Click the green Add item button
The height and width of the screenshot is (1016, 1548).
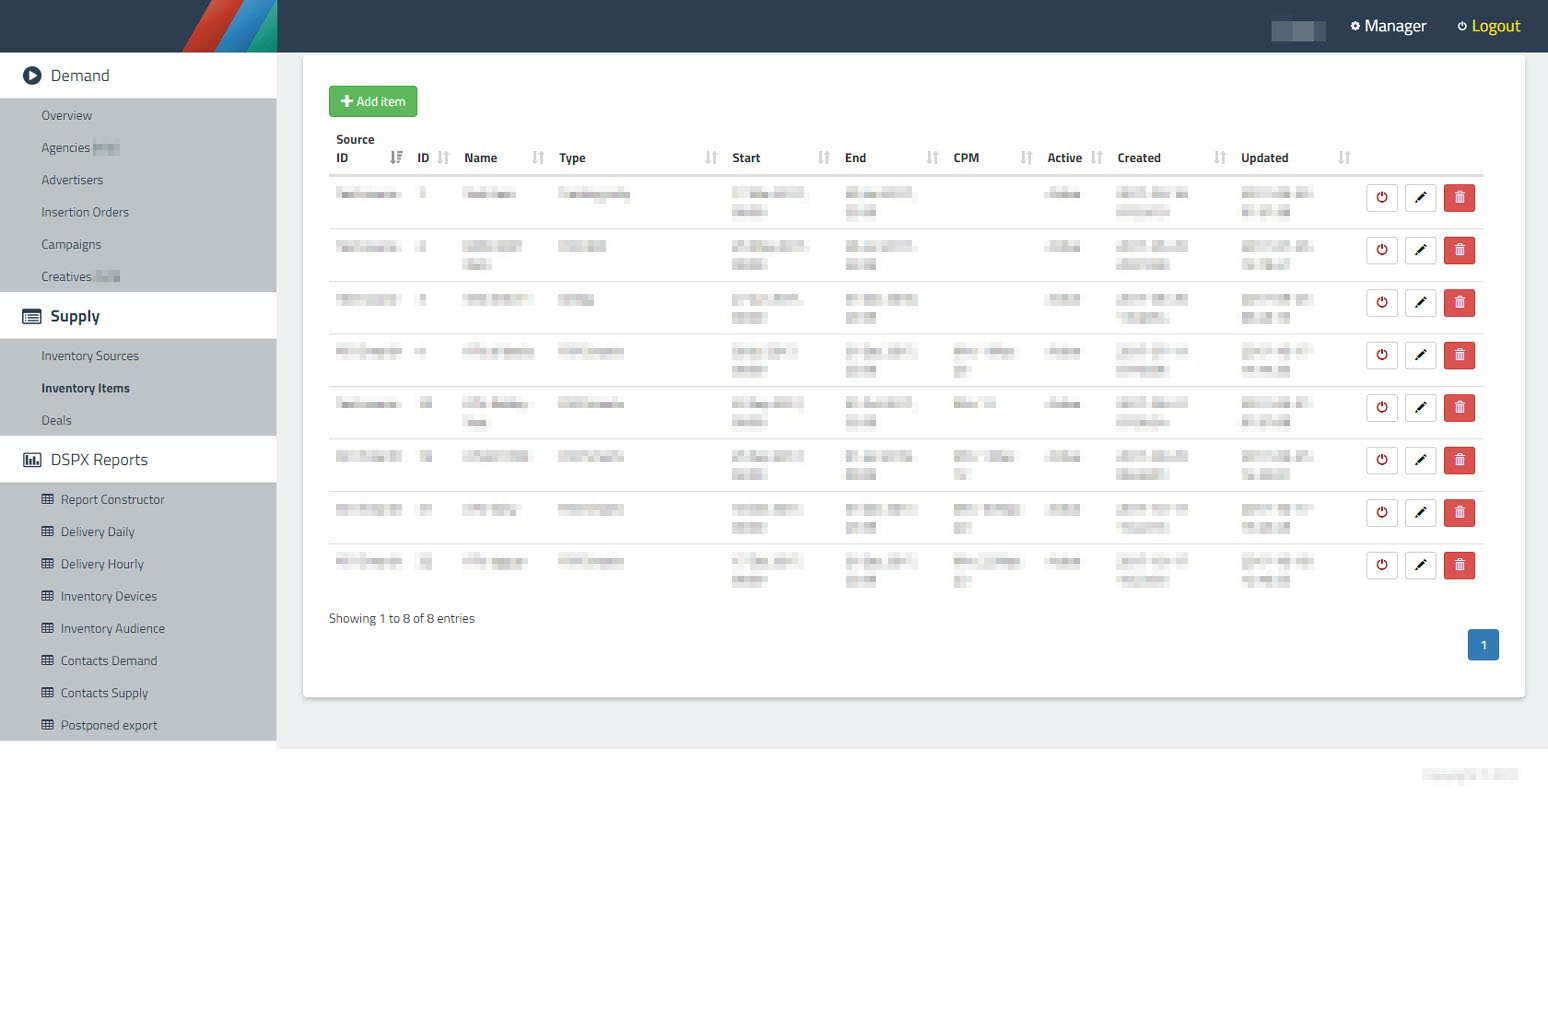pos(373,101)
